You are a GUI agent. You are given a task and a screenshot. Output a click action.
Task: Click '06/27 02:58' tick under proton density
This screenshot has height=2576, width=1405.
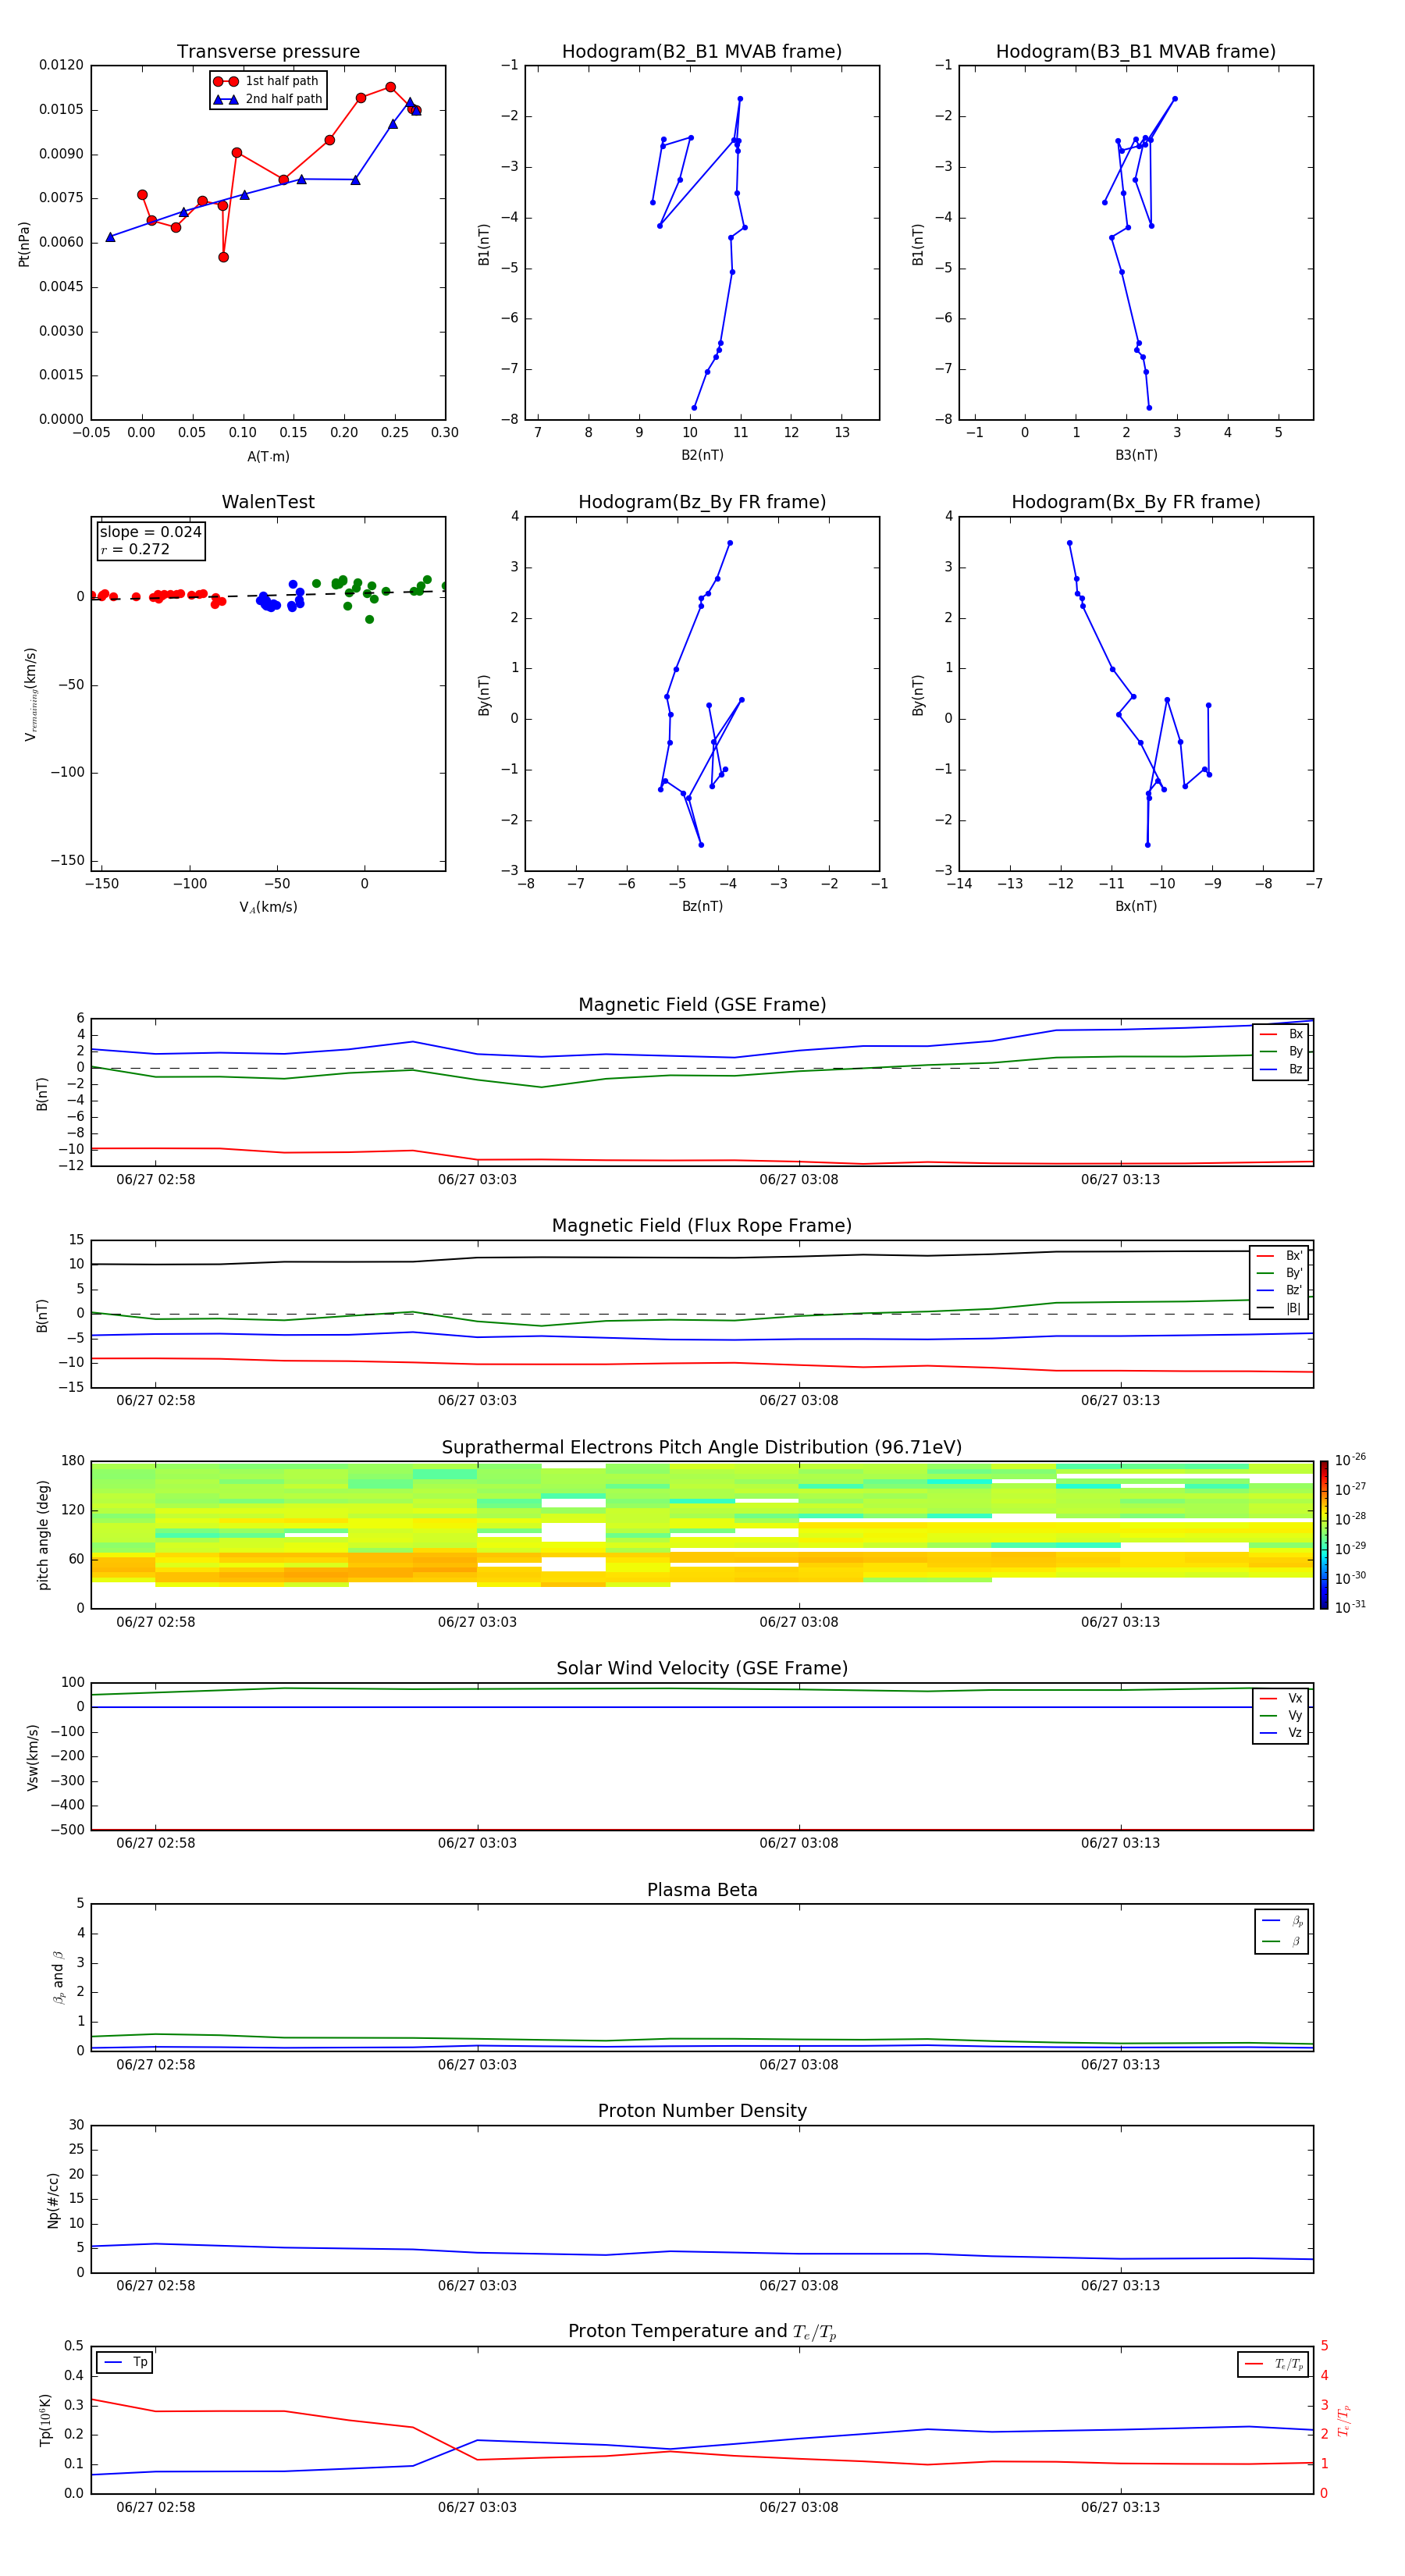156,2285
